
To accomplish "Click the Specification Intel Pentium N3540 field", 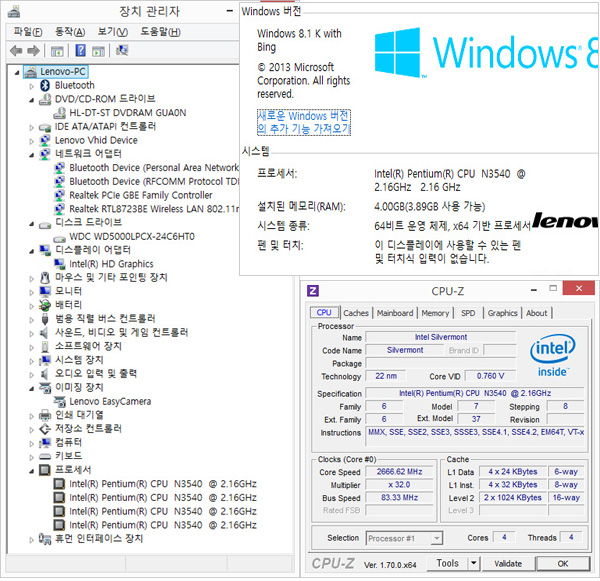I will point(475,393).
